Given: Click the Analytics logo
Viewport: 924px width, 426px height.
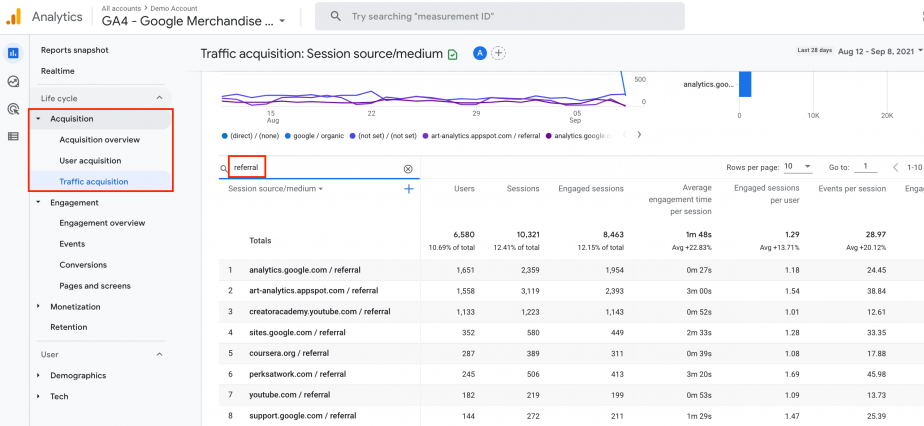Looking at the screenshot, I should click(13, 16).
